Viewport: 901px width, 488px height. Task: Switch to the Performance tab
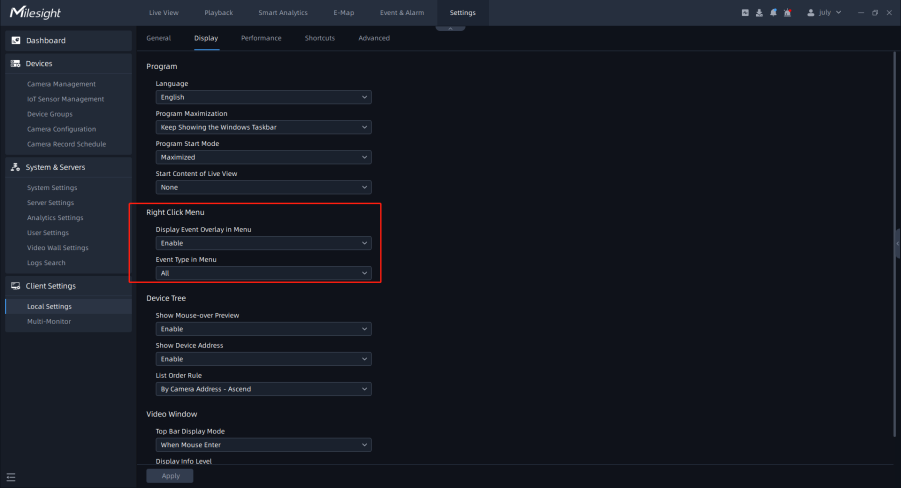261,38
